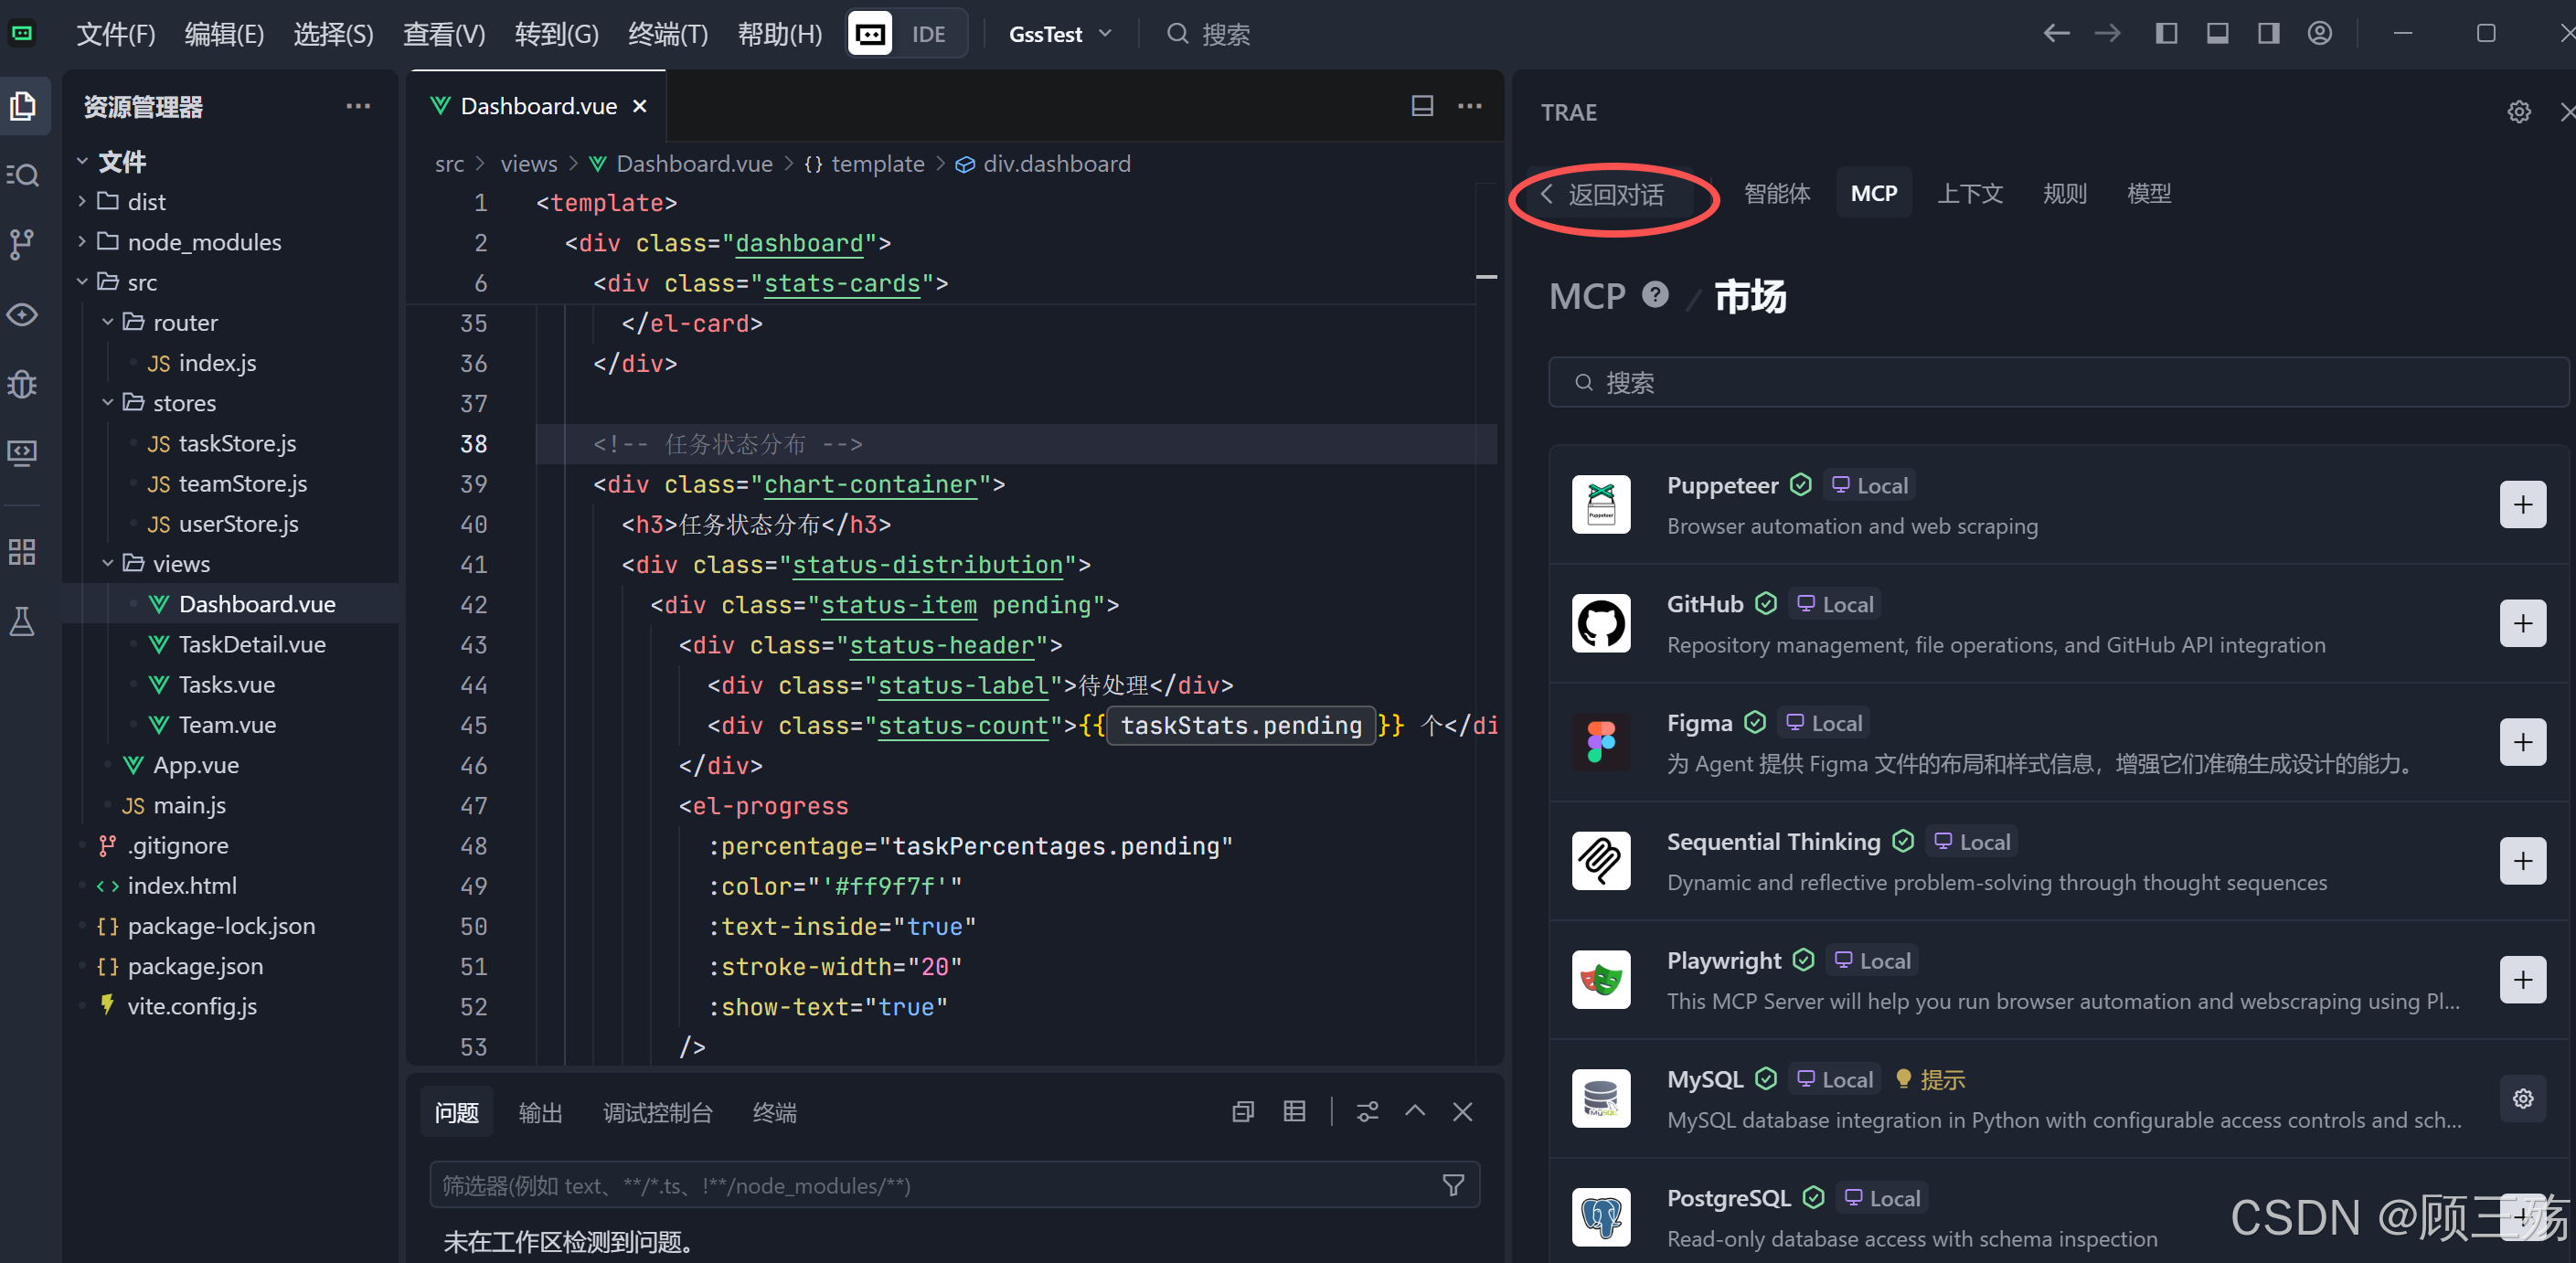Viewport: 2576px width, 1263px height.
Task: Click MCP help question mark icon
Action: [x=1655, y=295]
